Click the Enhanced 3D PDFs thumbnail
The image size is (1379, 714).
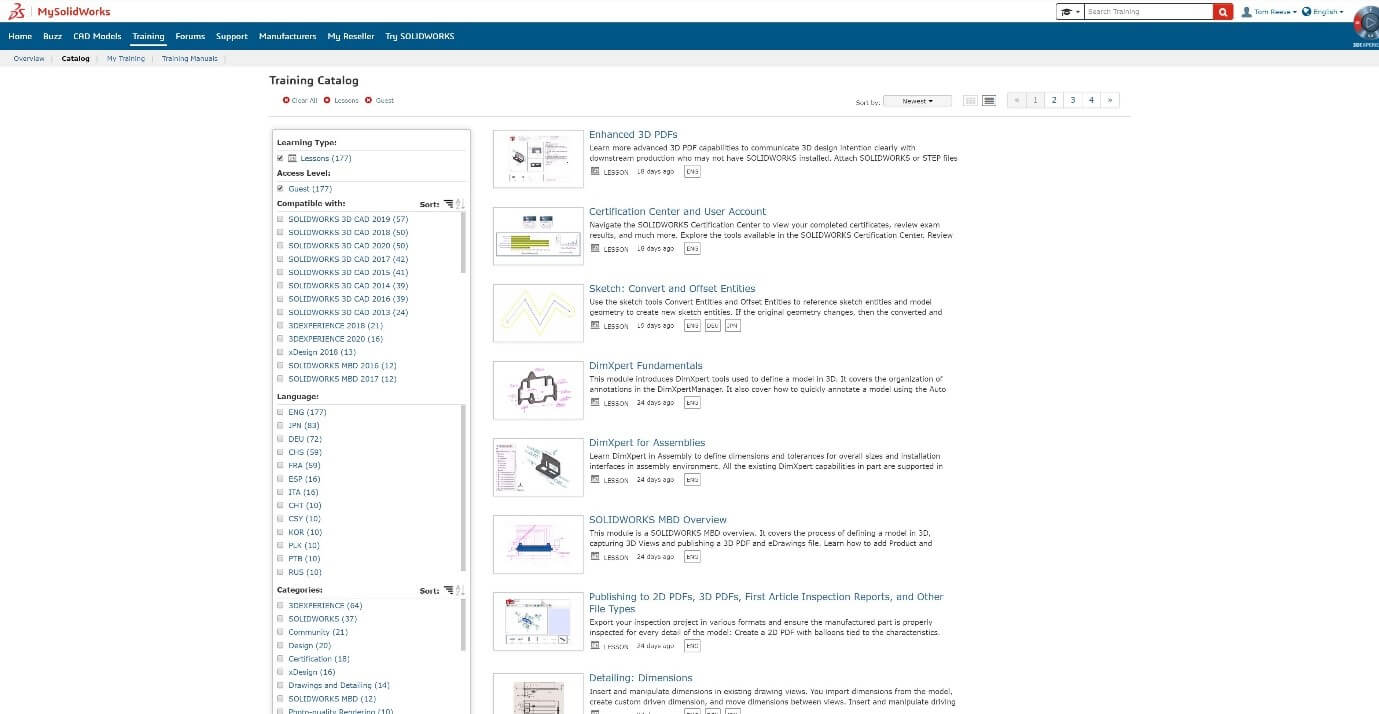(538, 159)
